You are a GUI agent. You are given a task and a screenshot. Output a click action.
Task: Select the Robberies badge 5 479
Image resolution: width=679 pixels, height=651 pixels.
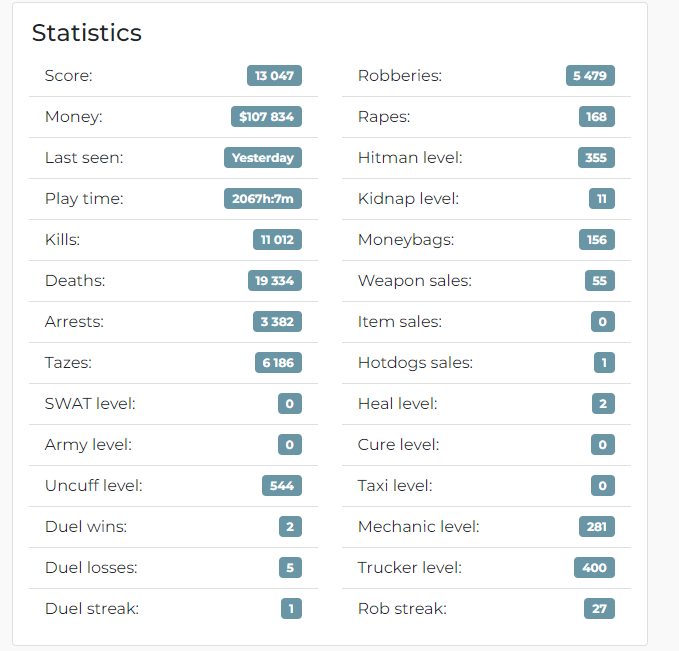coord(590,75)
